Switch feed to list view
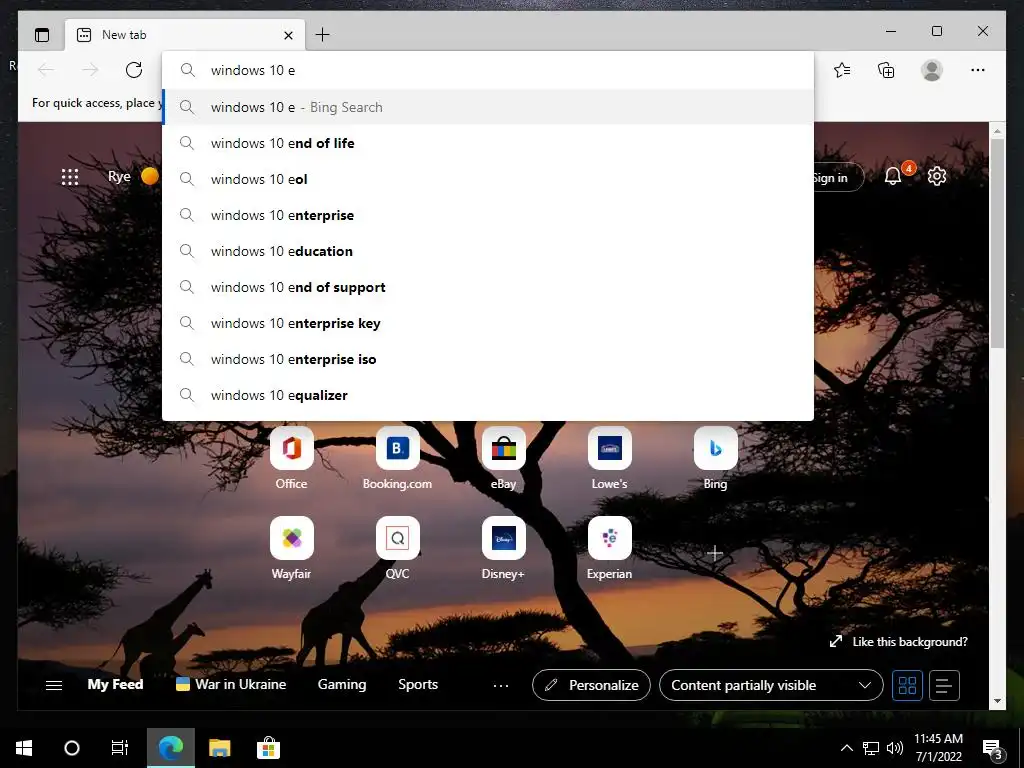 [944, 685]
